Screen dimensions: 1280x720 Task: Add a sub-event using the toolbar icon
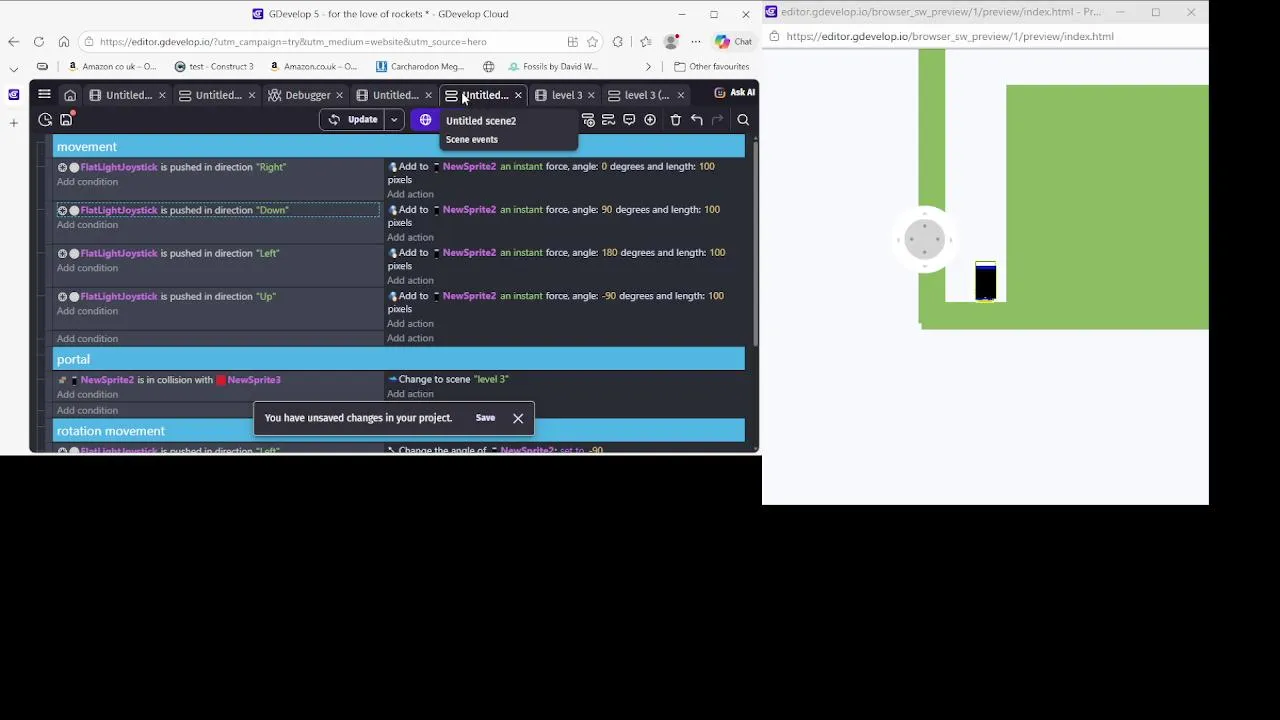pyautogui.click(x=608, y=120)
